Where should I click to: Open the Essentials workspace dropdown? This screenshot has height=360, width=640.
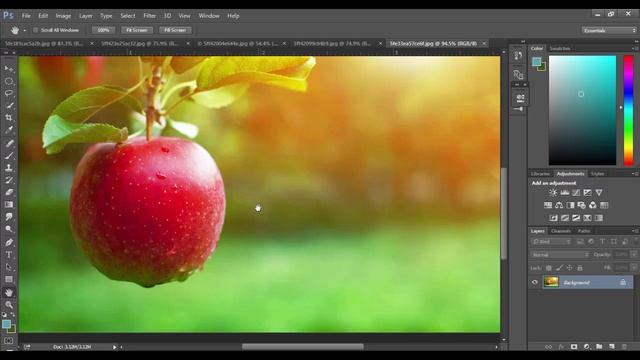coord(609,30)
